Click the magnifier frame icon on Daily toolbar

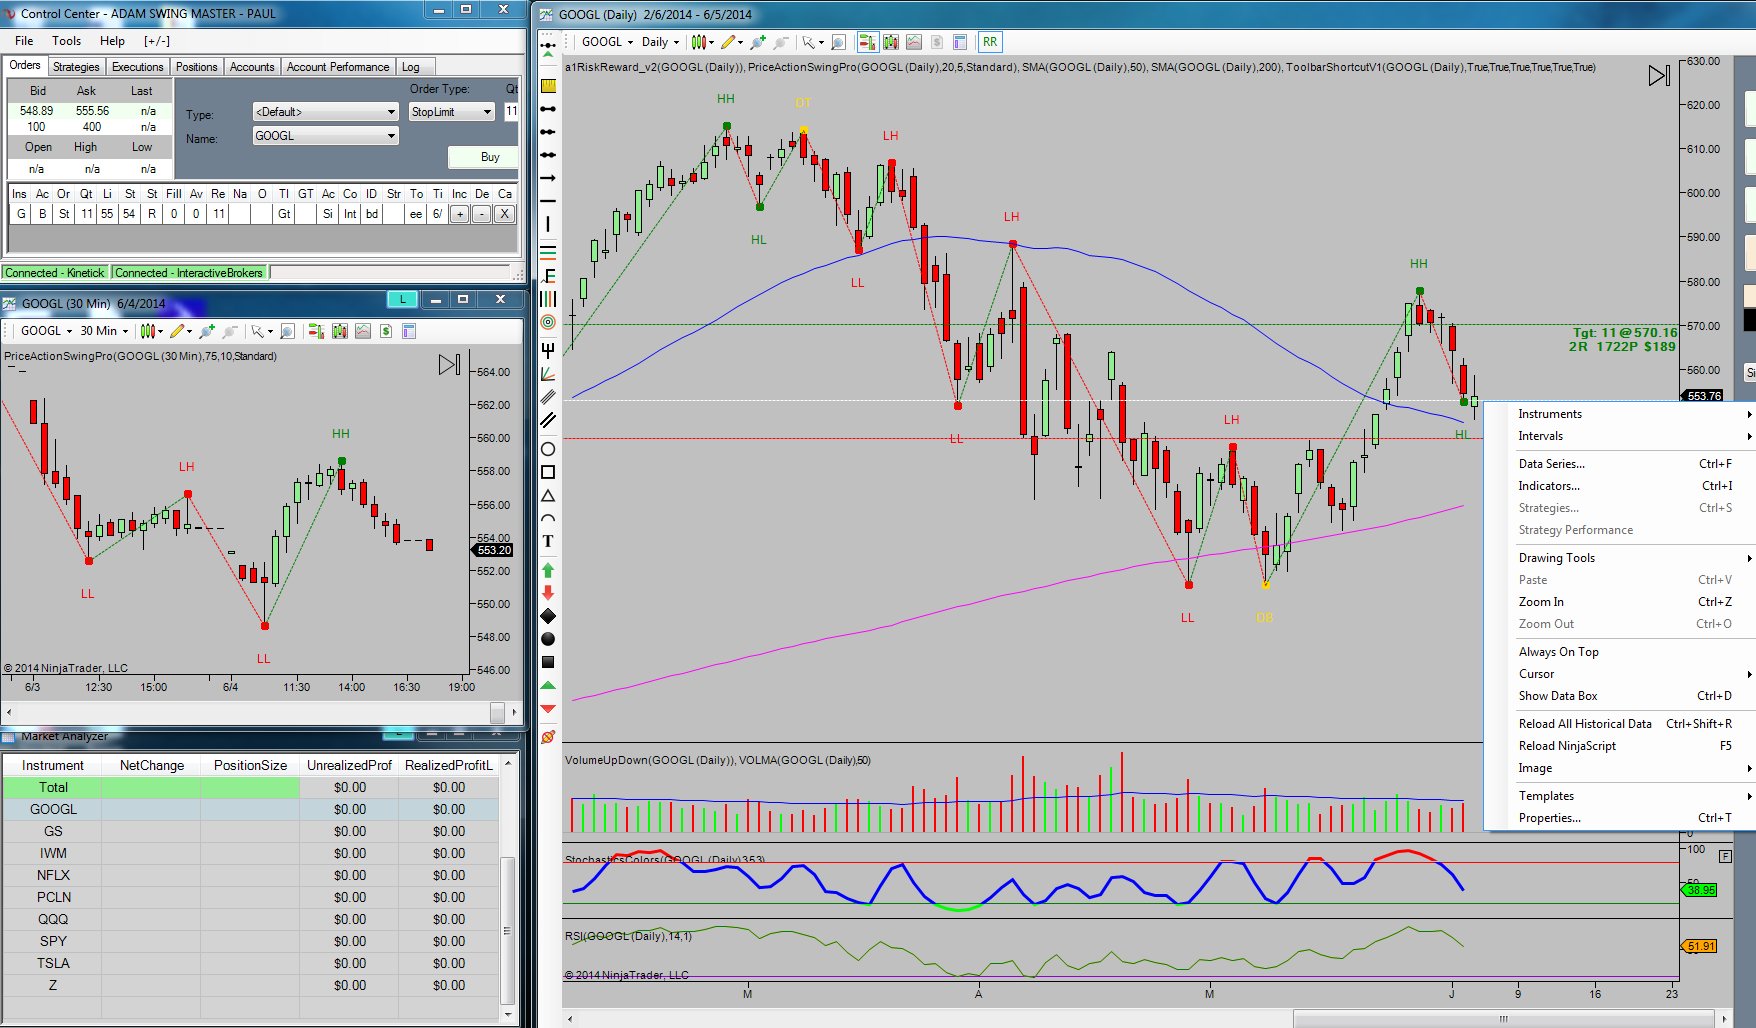point(838,42)
